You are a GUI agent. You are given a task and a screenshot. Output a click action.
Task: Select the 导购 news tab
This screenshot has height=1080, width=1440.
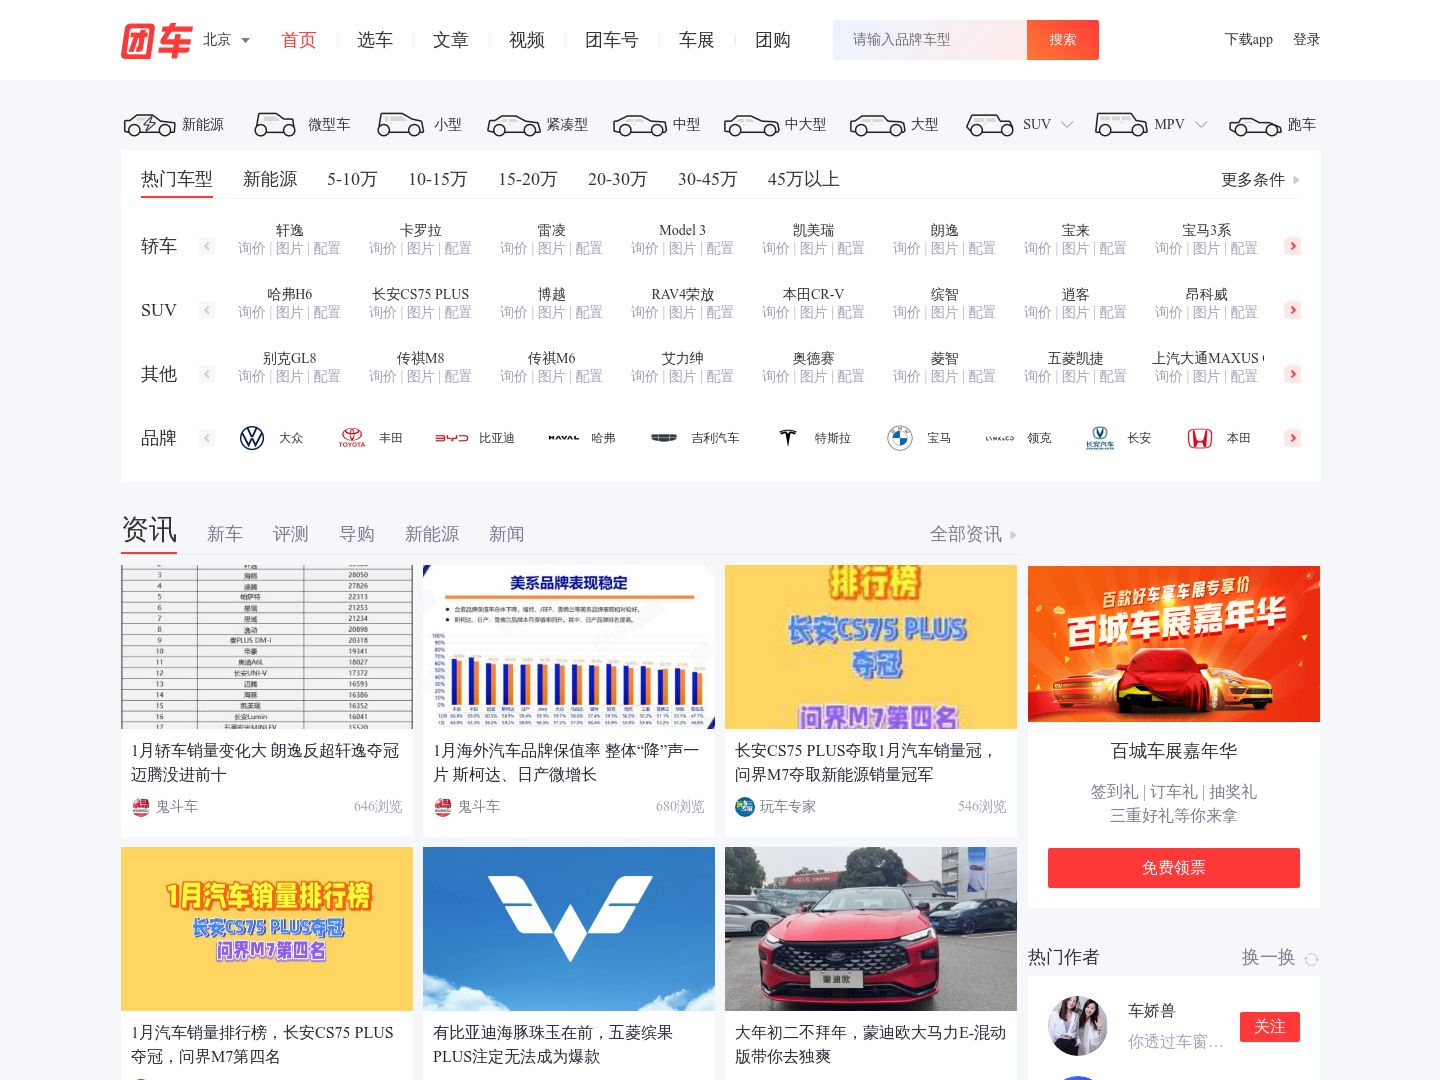click(x=357, y=534)
